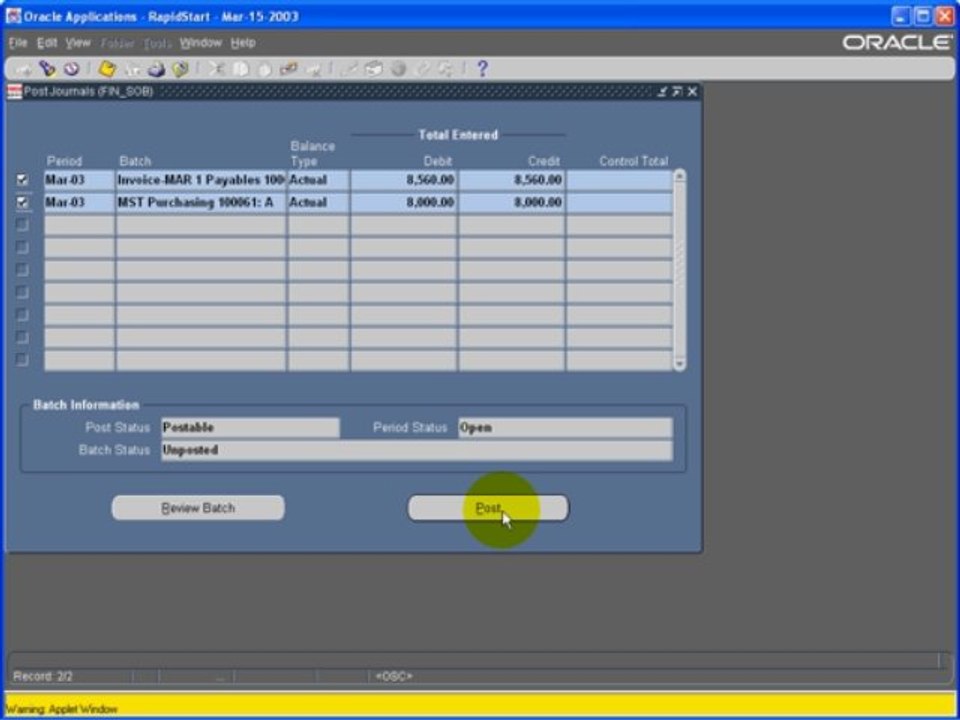Tick the checkbox of the third batch row
The width and height of the screenshot is (960, 720).
[x=23, y=225]
